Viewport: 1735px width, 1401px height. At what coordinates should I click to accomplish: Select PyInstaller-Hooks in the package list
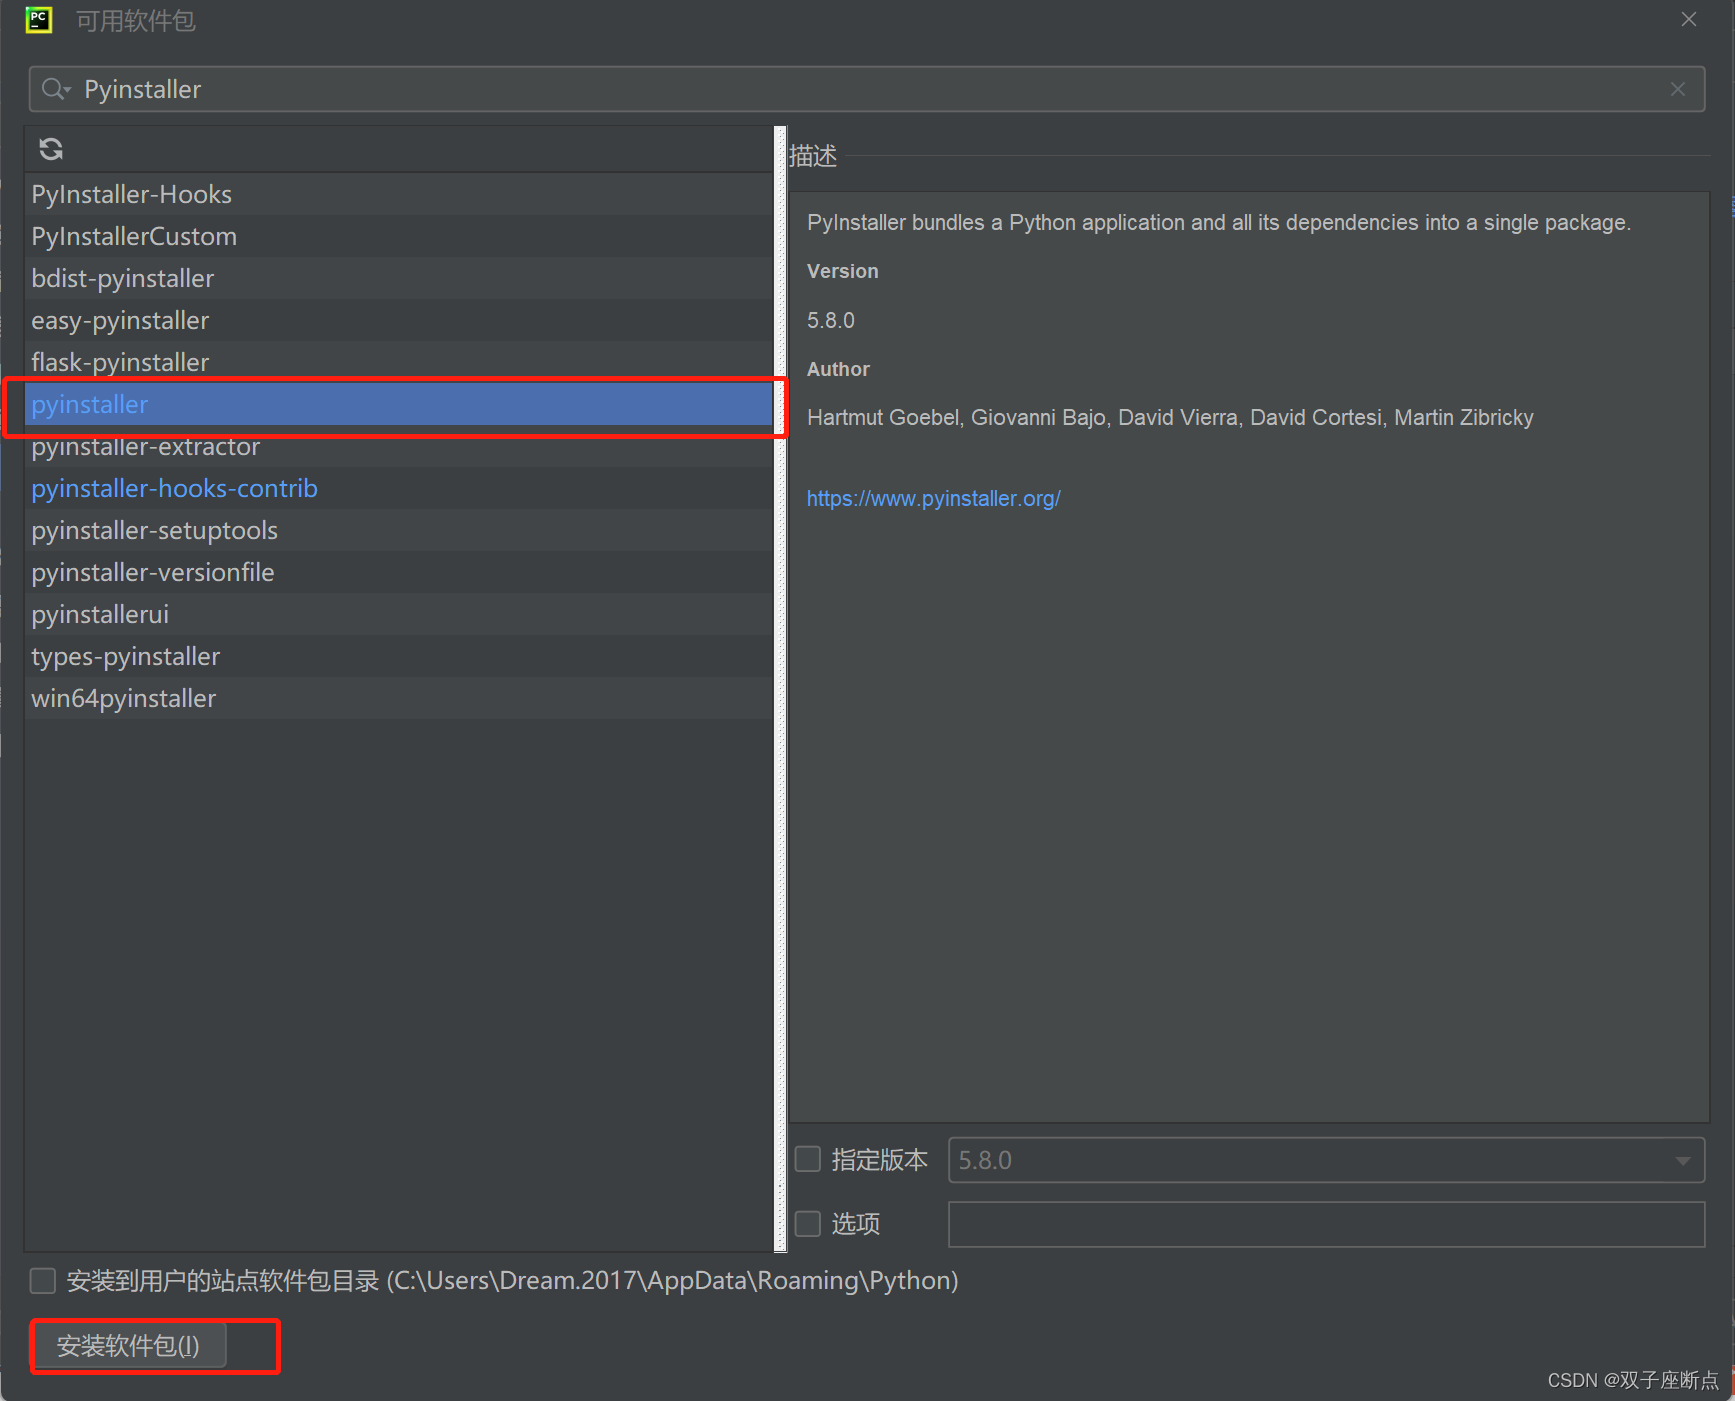(399, 194)
